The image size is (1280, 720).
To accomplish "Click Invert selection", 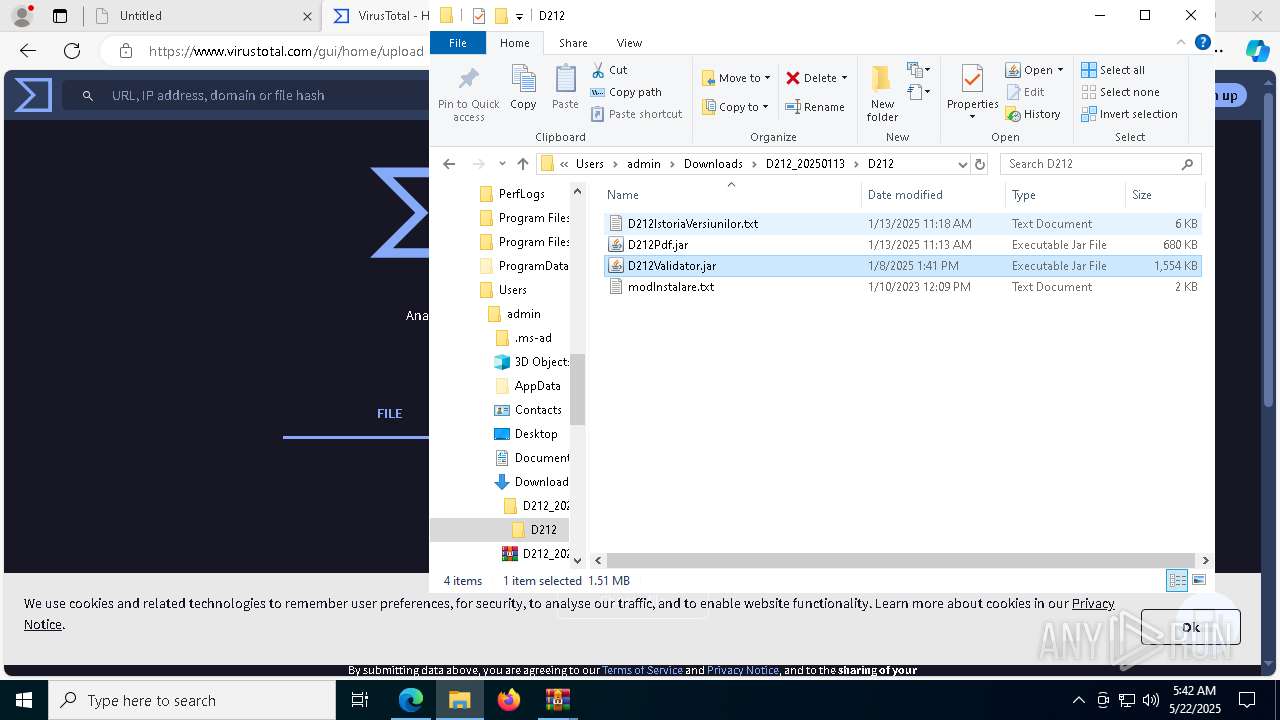I will point(1129,114).
